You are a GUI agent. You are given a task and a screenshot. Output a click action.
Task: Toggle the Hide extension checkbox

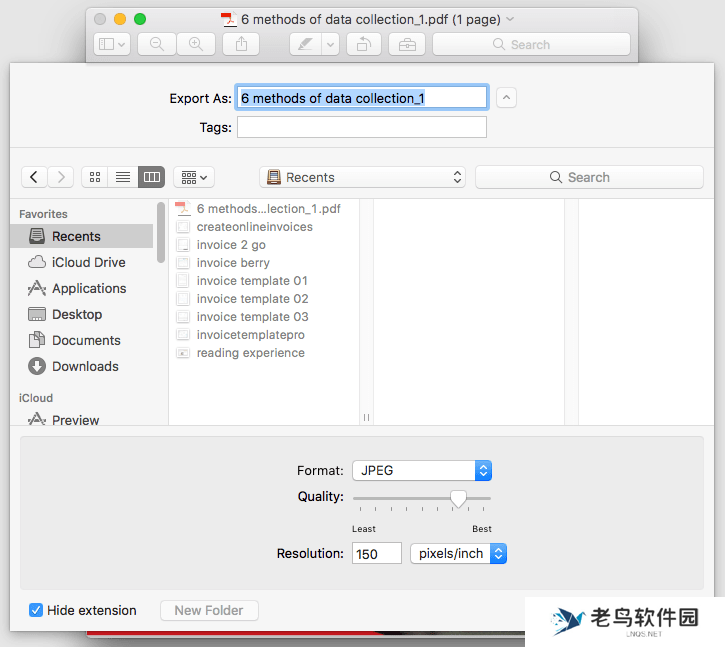pyautogui.click(x=36, y=610)
